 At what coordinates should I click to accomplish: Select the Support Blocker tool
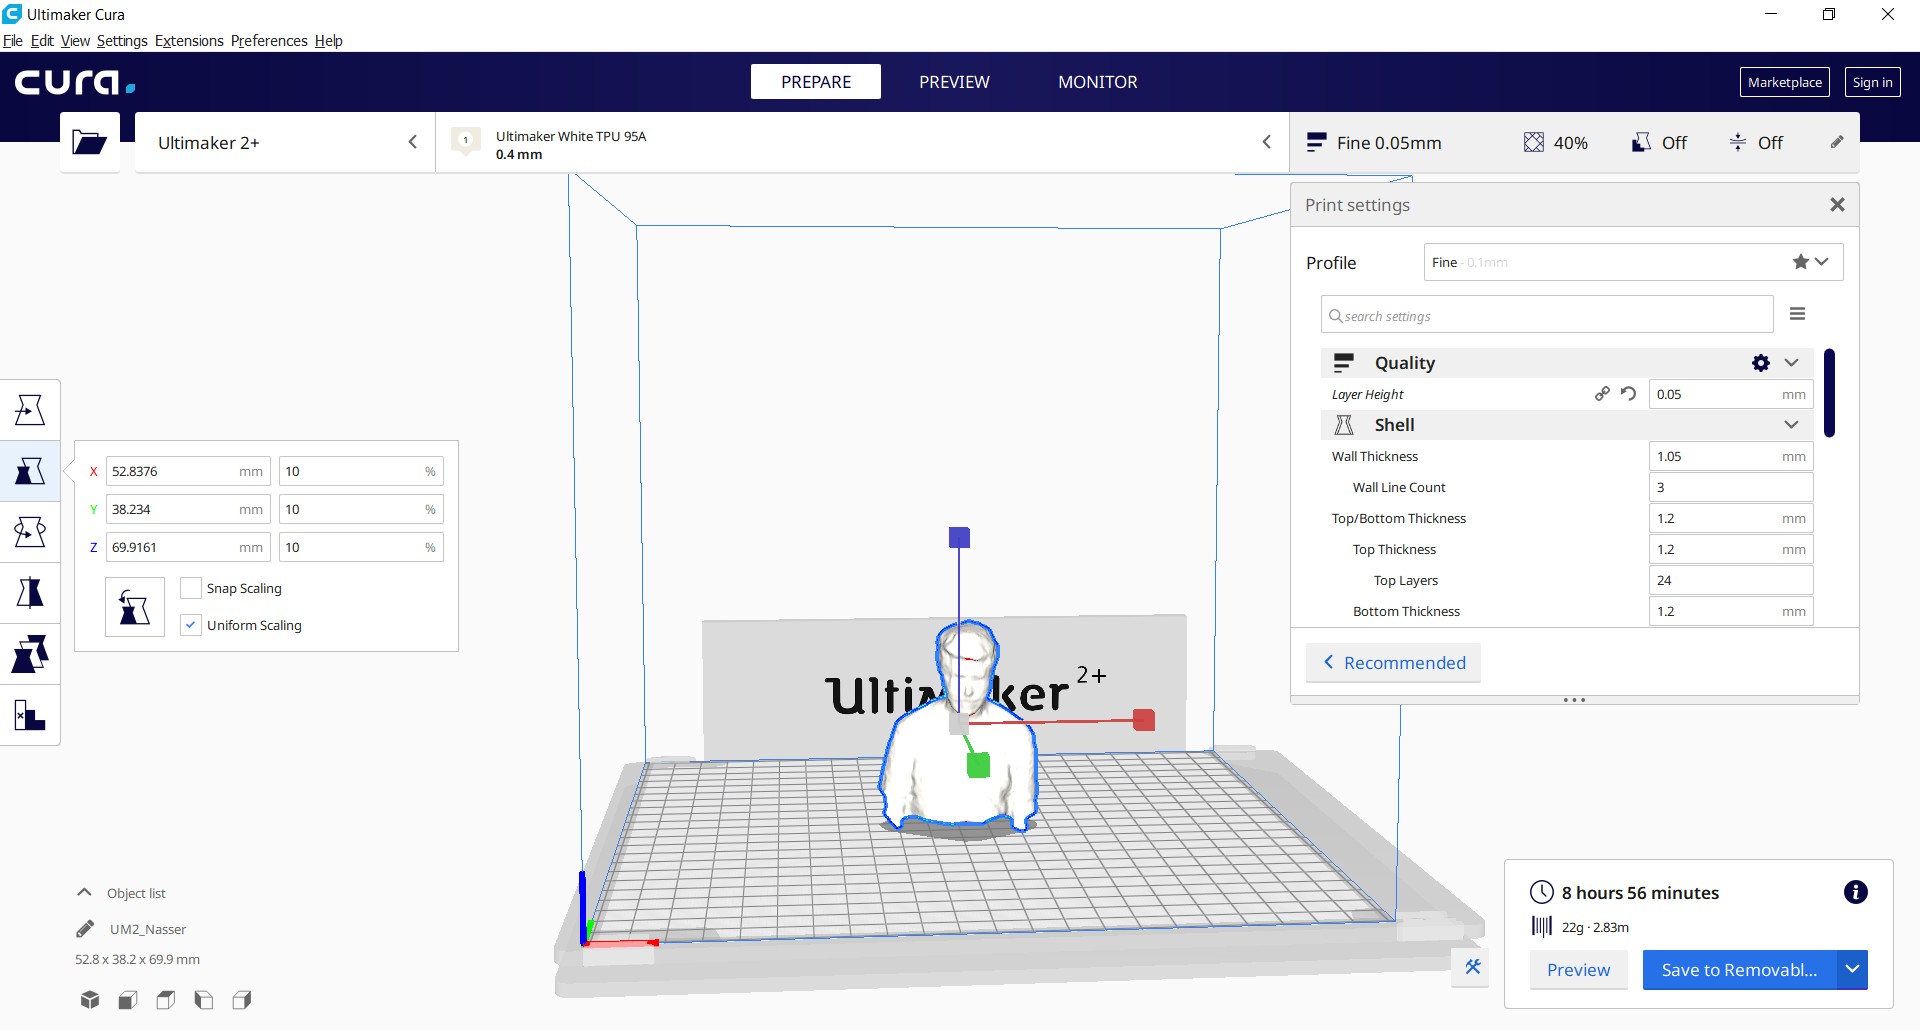pos(30,715)
